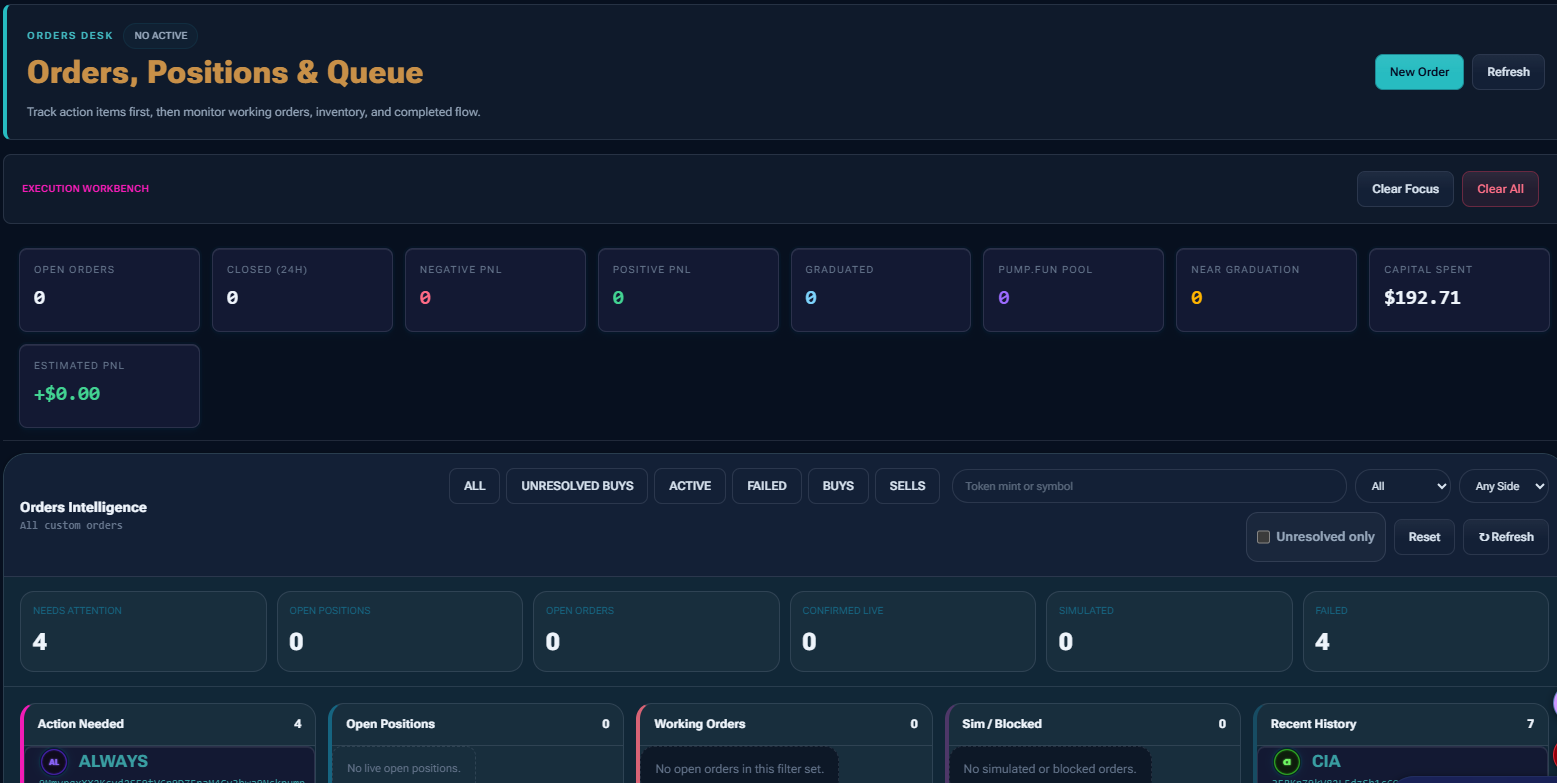
Task: Select the ALL filter tab
Action: click(x=474, y=486)
